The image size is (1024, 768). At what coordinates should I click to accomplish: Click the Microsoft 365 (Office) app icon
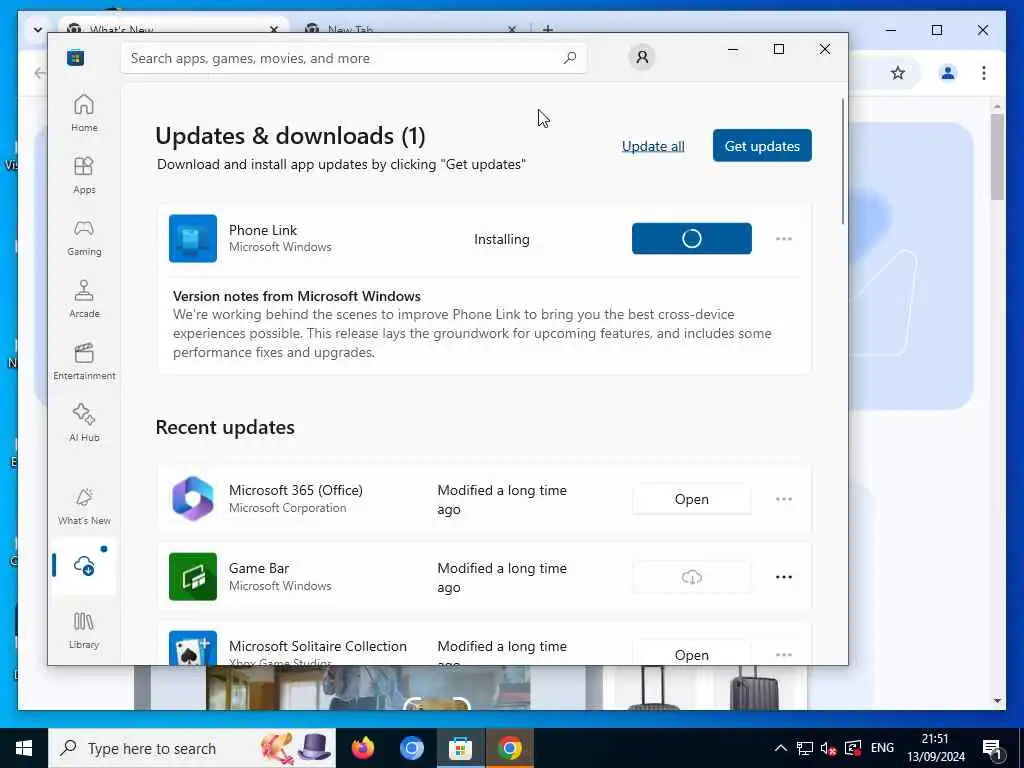pos(193,499)
